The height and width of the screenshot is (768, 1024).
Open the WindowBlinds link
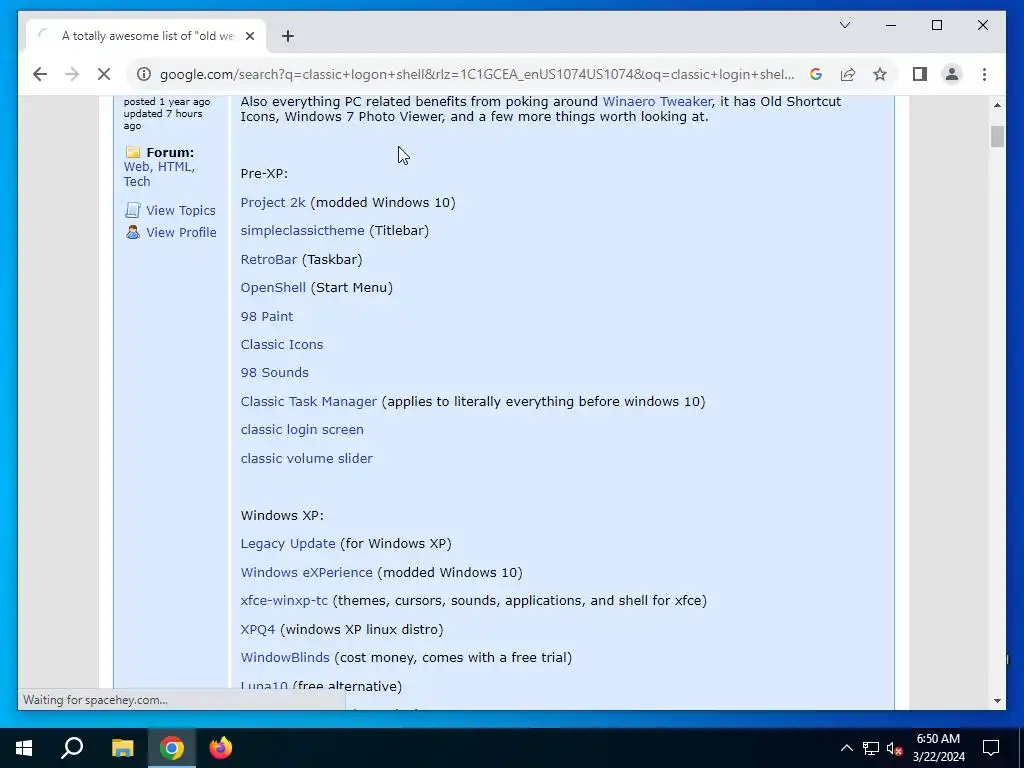click(x=285, y=658)
